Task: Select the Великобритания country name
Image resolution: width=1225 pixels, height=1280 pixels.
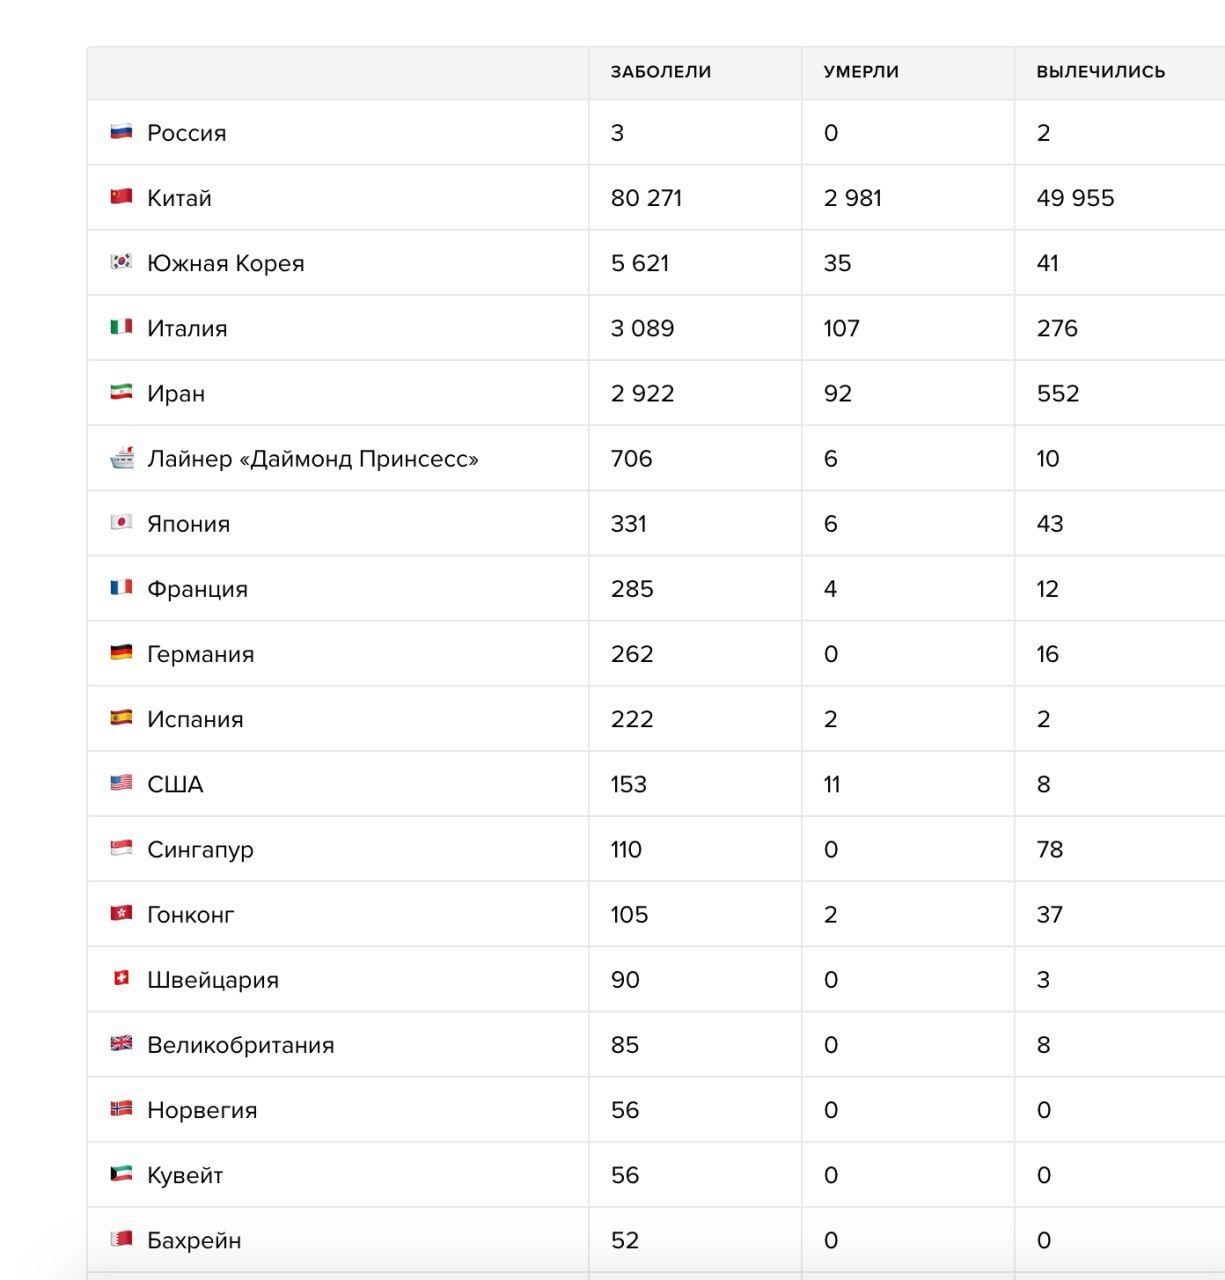Action: [241, 1045]
